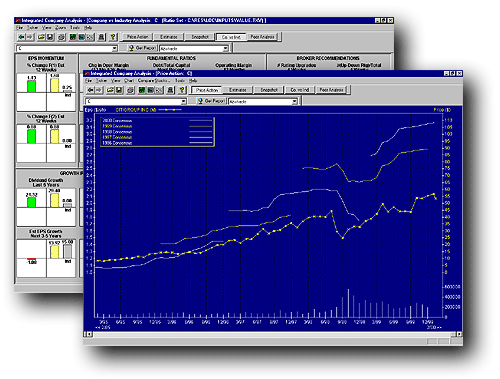The width and height of the screenshot is (500, 379).
Task: Click the 1997 Consensus yellow legend line swatch
Action: point(201,137)
